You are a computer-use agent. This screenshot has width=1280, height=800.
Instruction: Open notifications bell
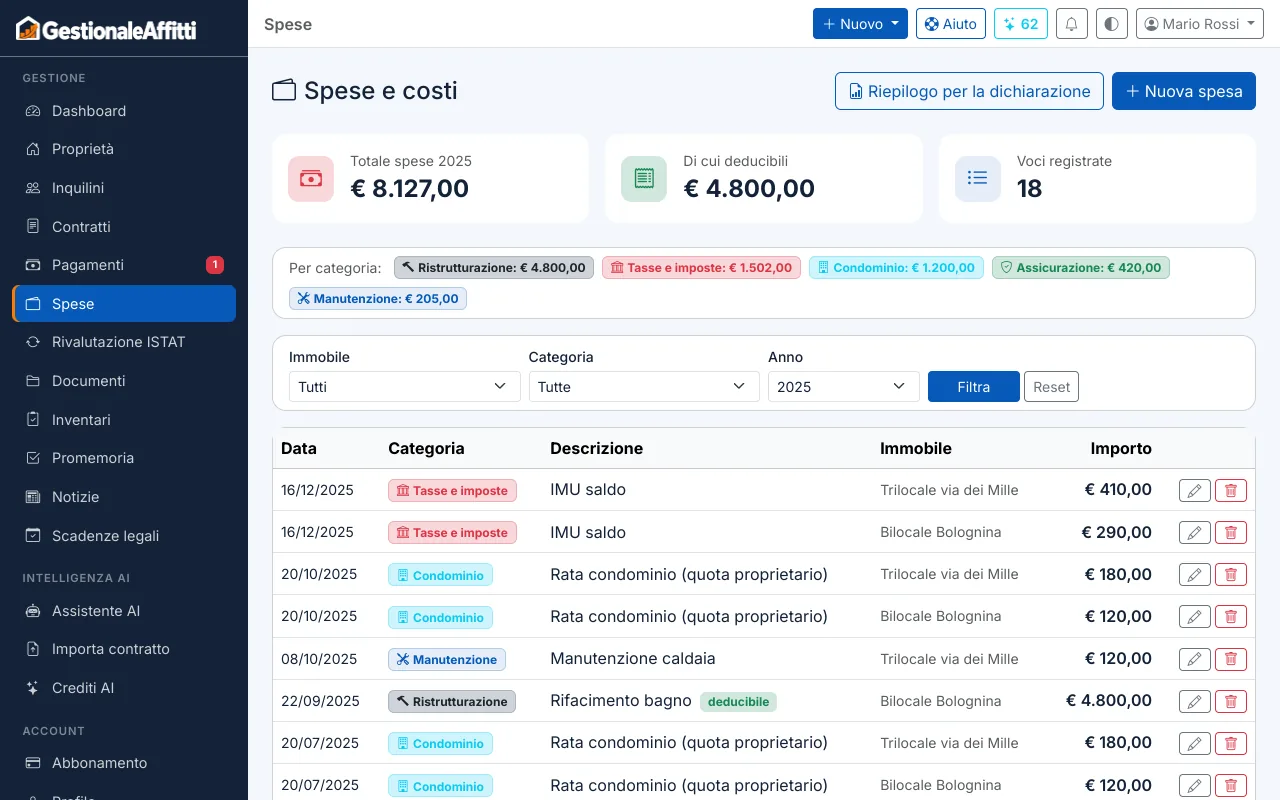(1072, 24)
